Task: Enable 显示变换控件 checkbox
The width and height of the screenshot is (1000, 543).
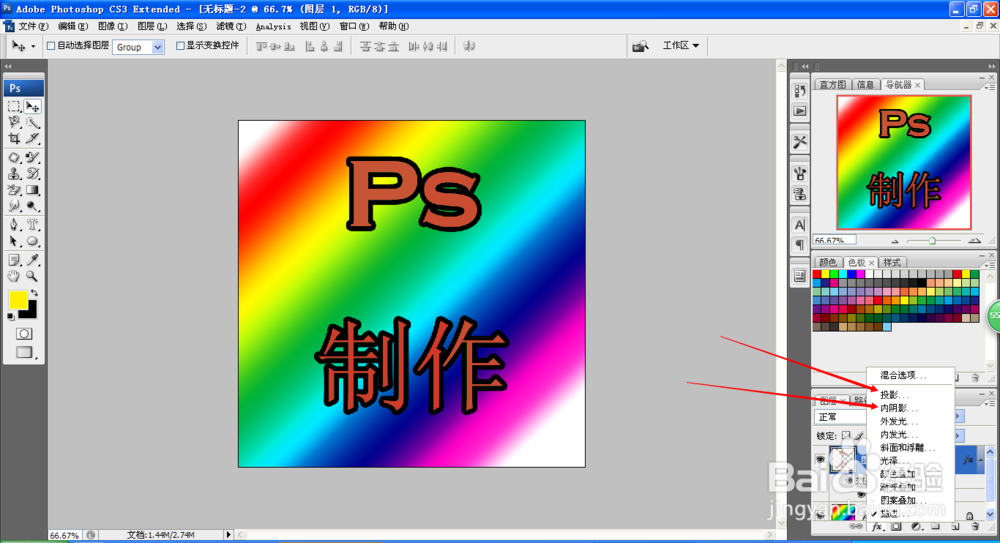Action: click(x=180, y=46)
